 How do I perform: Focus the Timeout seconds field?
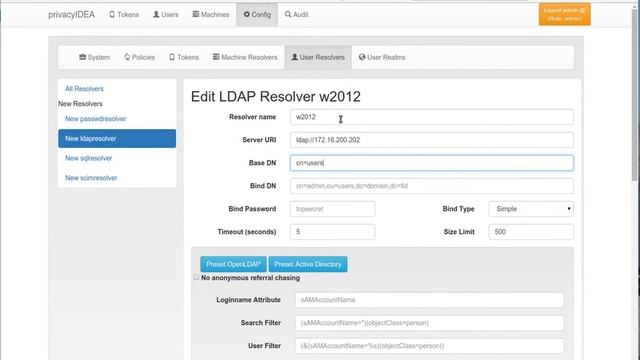pos(332,232)
